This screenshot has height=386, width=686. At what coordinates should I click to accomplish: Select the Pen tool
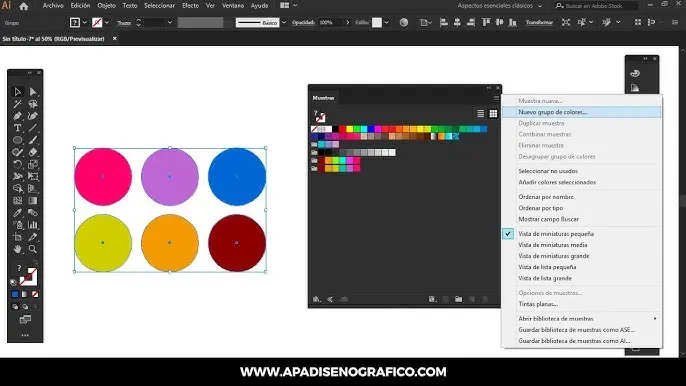pos(18,116)
